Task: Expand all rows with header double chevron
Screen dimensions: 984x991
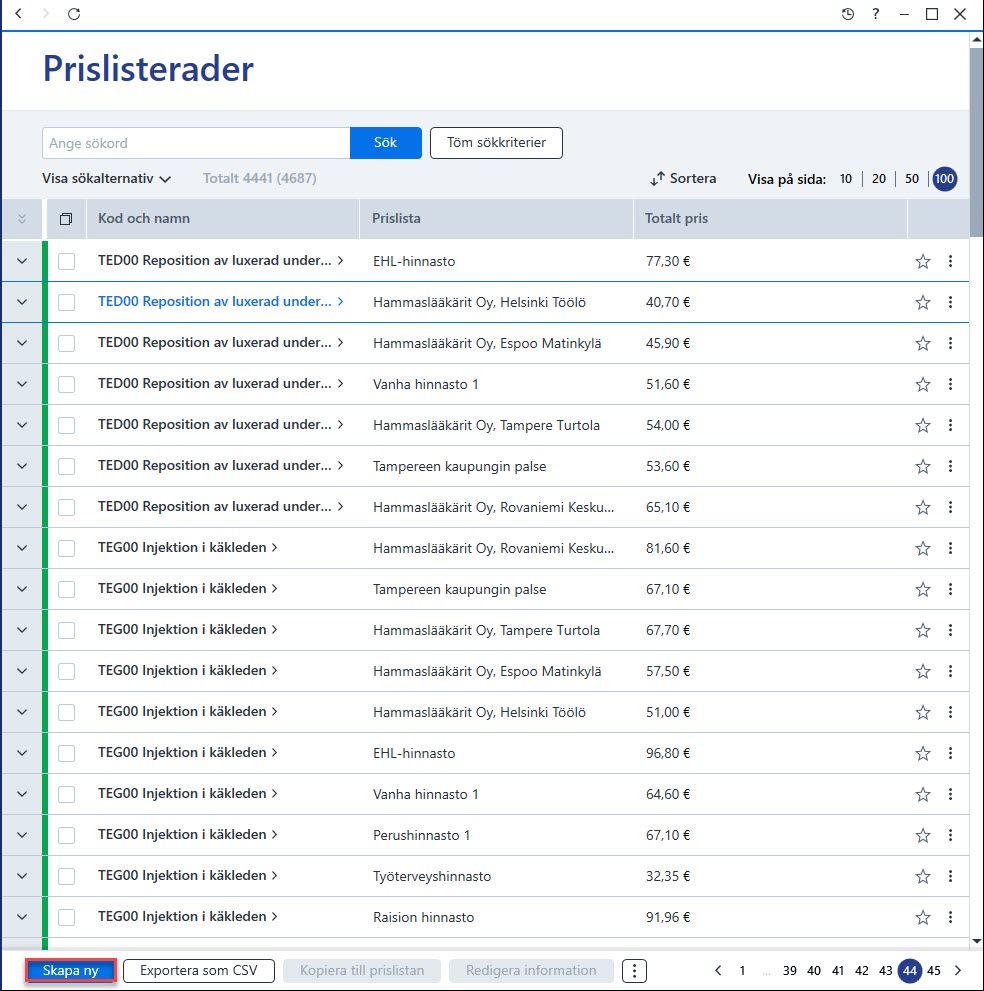Action: coord(21,219)
